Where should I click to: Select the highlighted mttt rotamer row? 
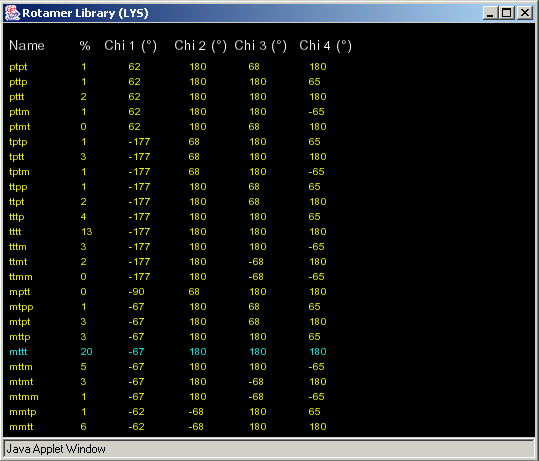pos(168,352)
